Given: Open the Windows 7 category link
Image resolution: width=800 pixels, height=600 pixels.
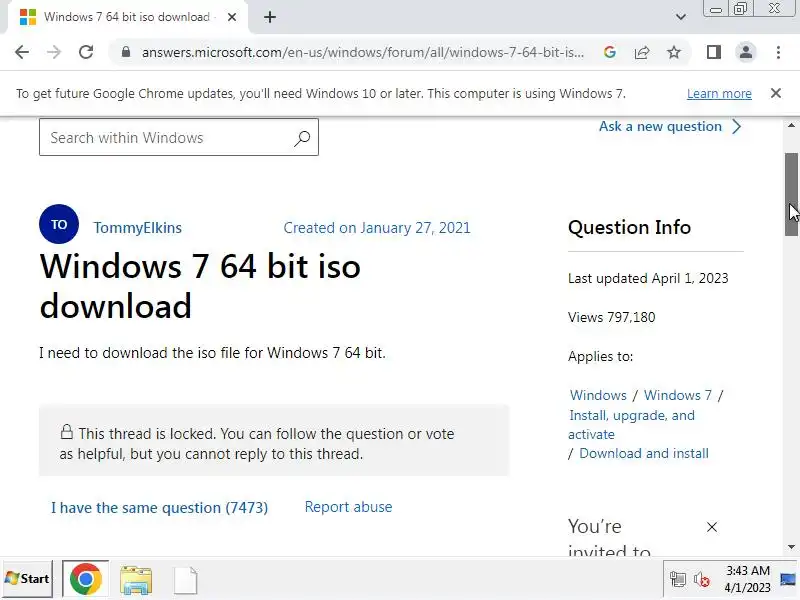Looking at the screenshot, I should [678, 395].
